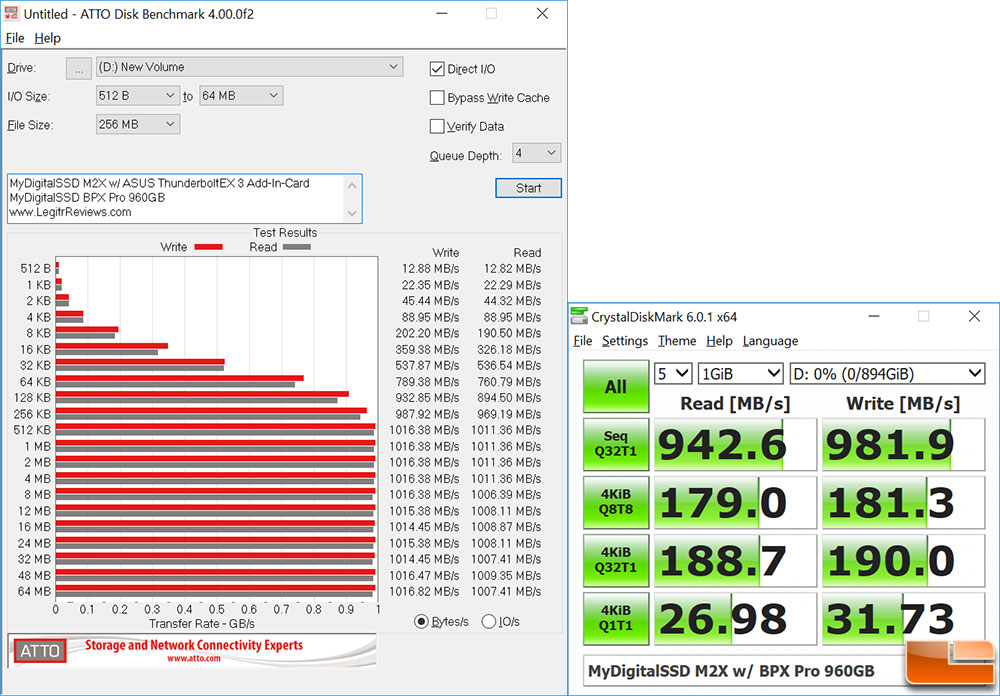Screen dimensions: 1000x696
Task: Open the Queue Depth dropdown
Action: (536, 153)
